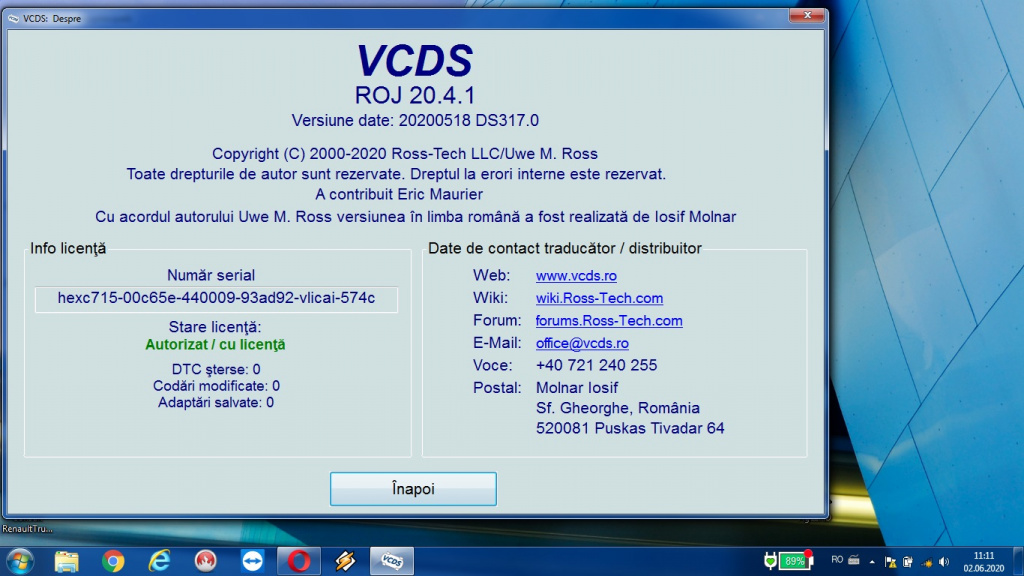Click the on-screen keyboard tray icon
The image size is (1024, 576).
tap(854, 560)
